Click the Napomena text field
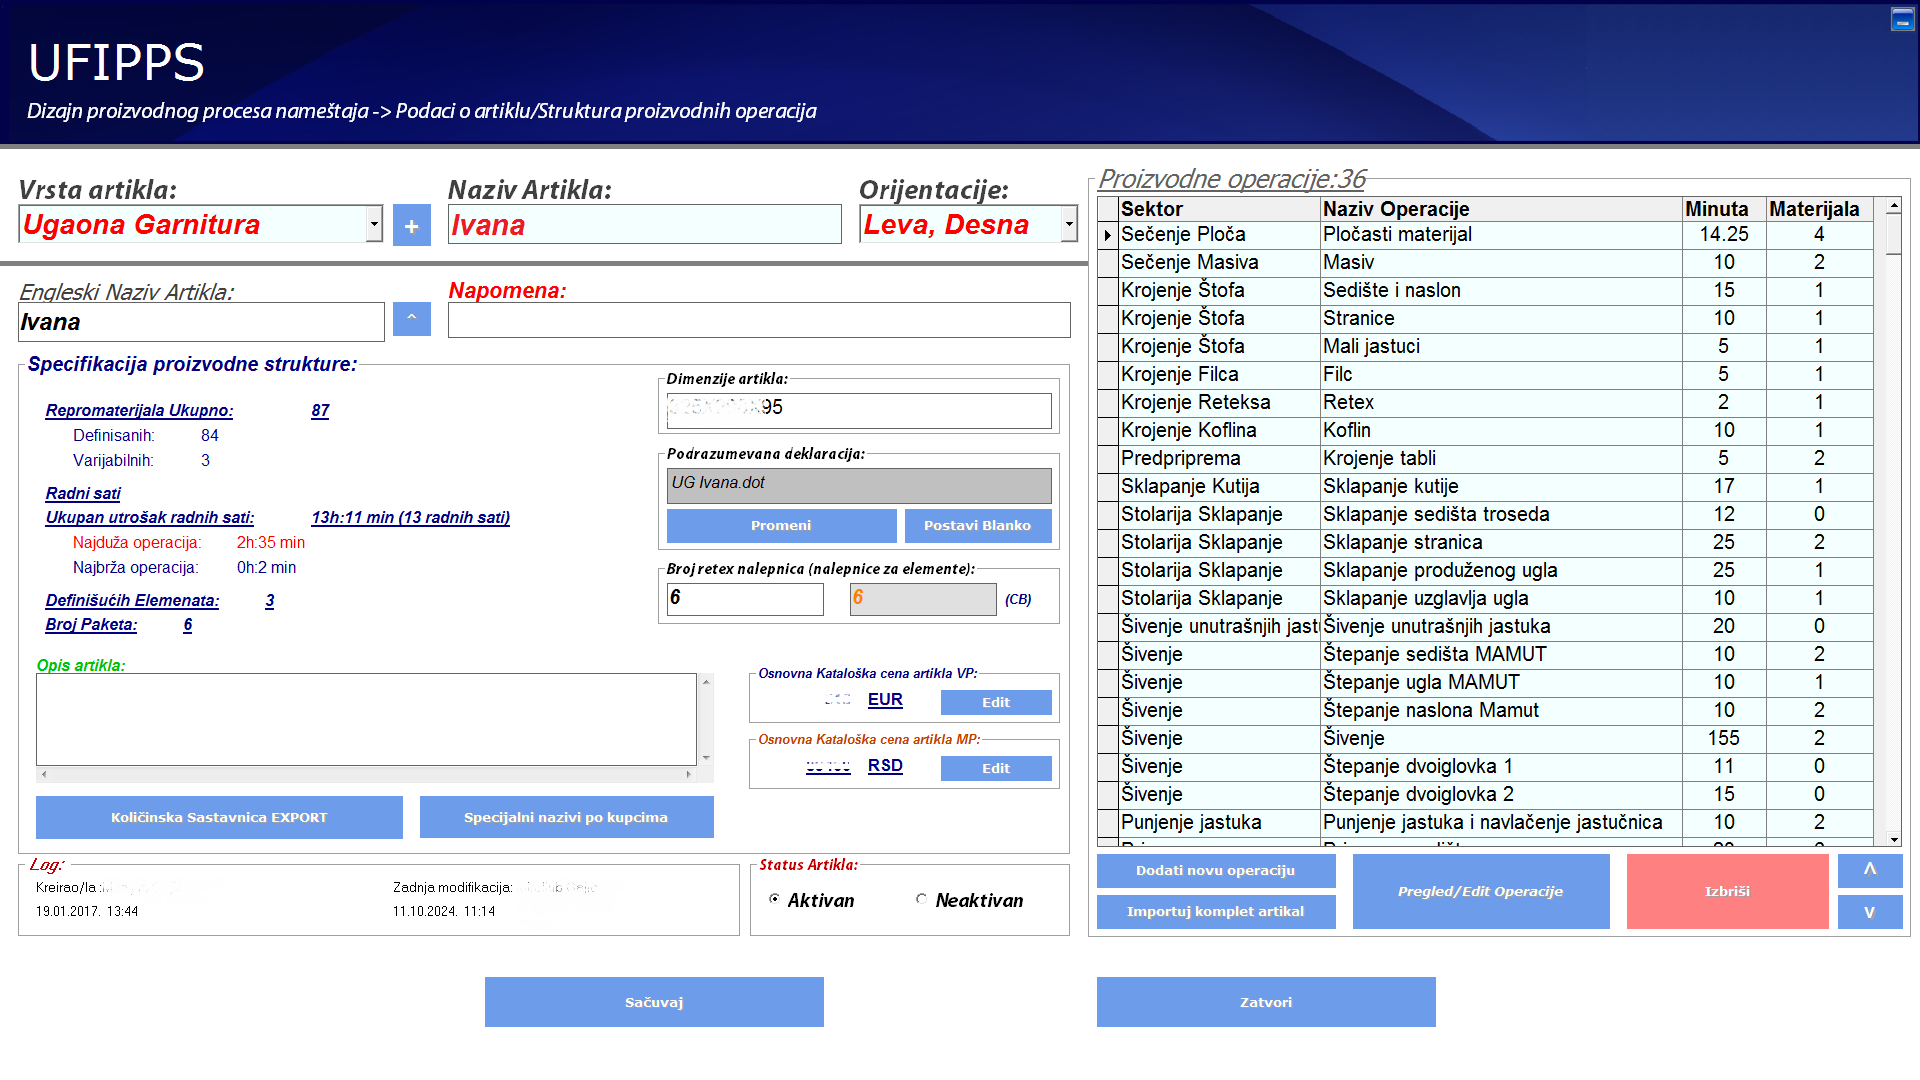 coord(759,320)
